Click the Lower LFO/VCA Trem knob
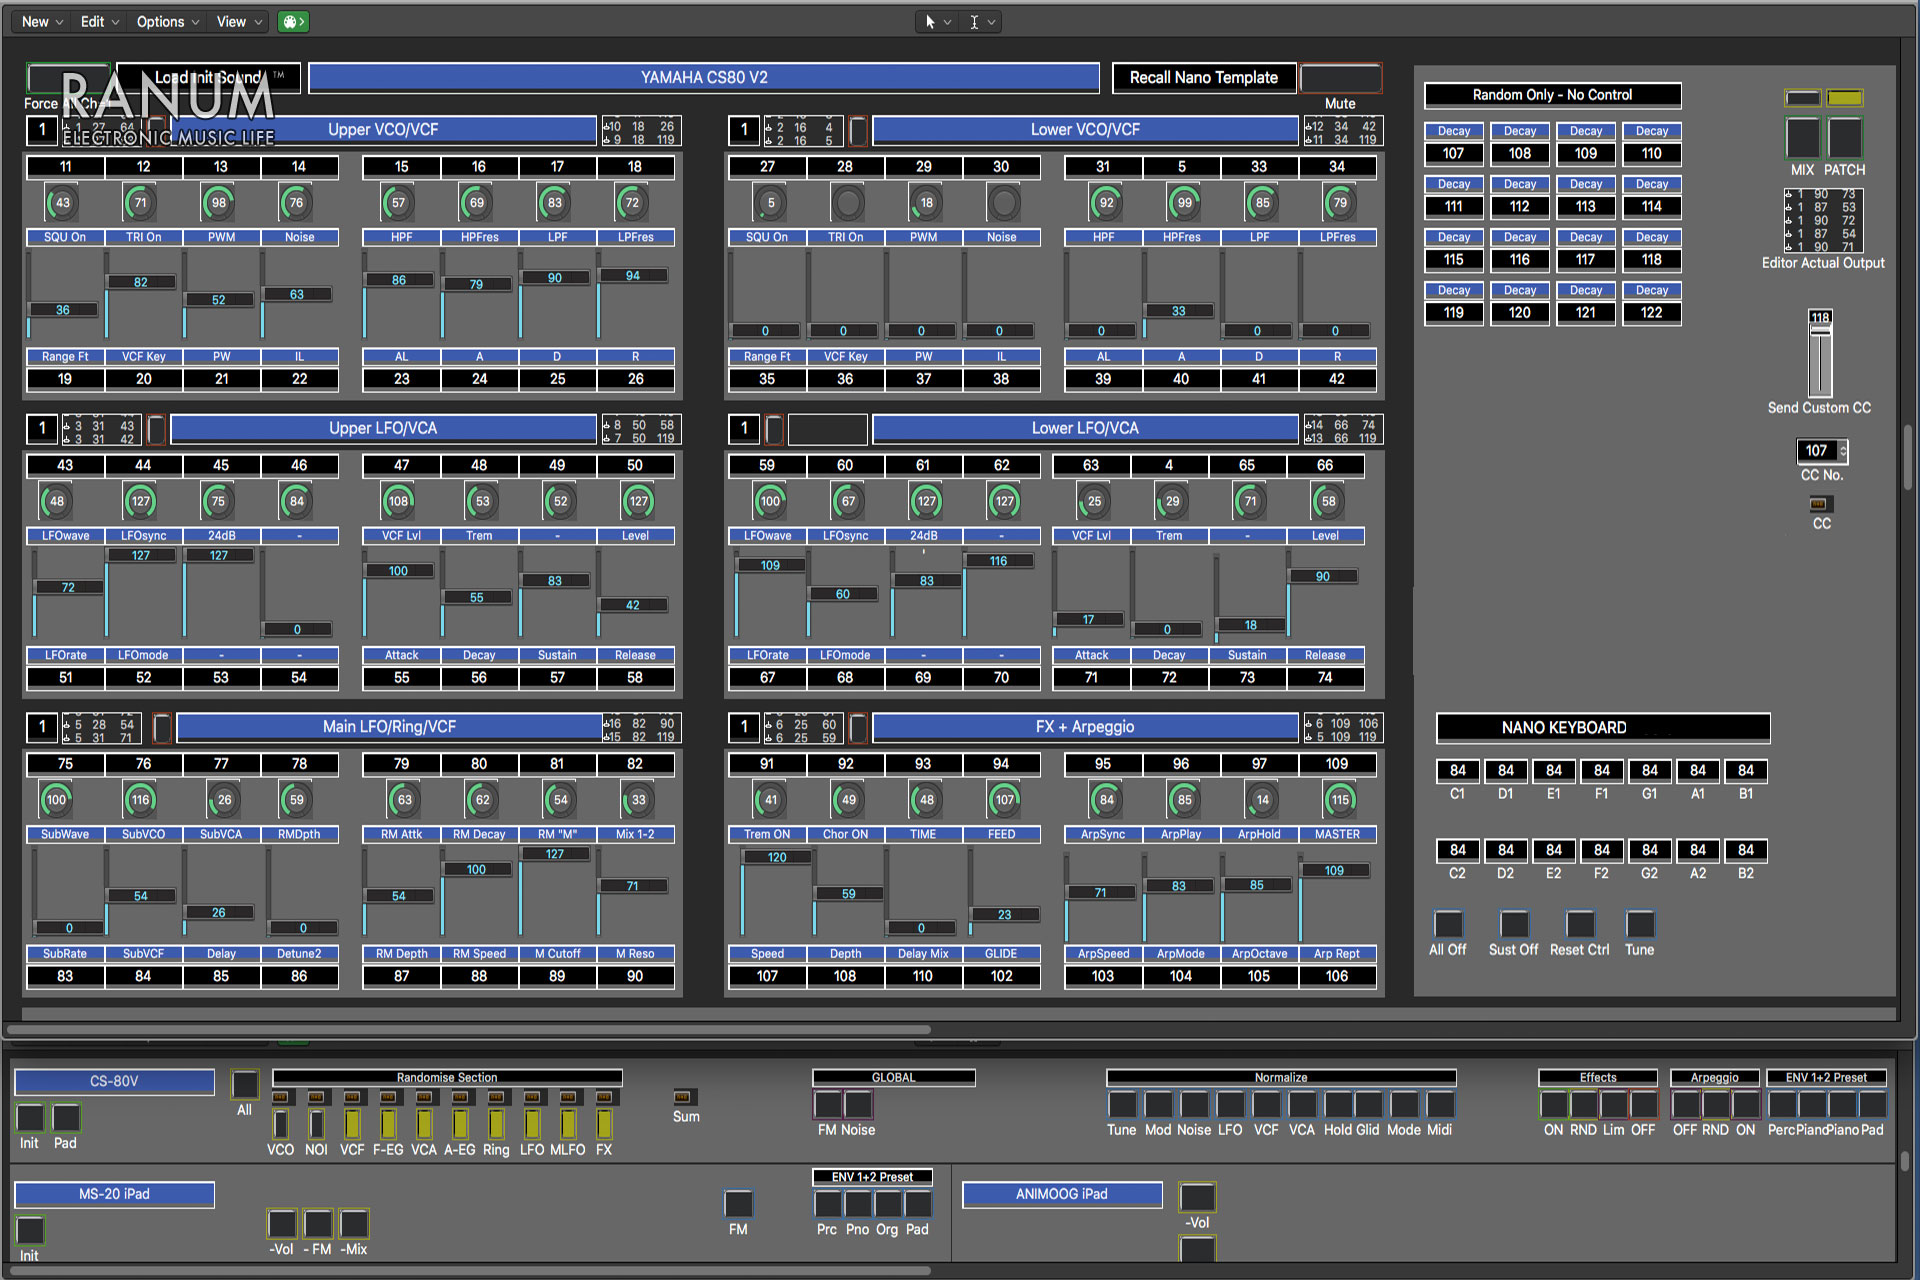The height and width of the screenshot is (1280, 1920). [1173, 502]
